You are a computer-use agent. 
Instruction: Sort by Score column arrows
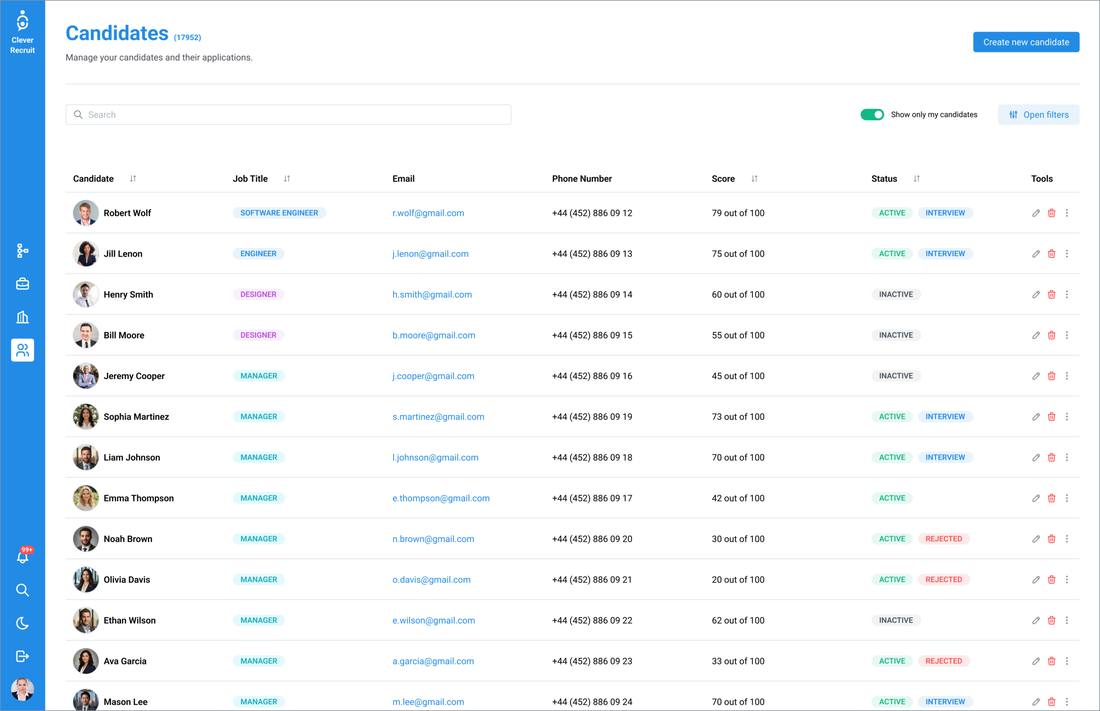(x=754, y=179)
